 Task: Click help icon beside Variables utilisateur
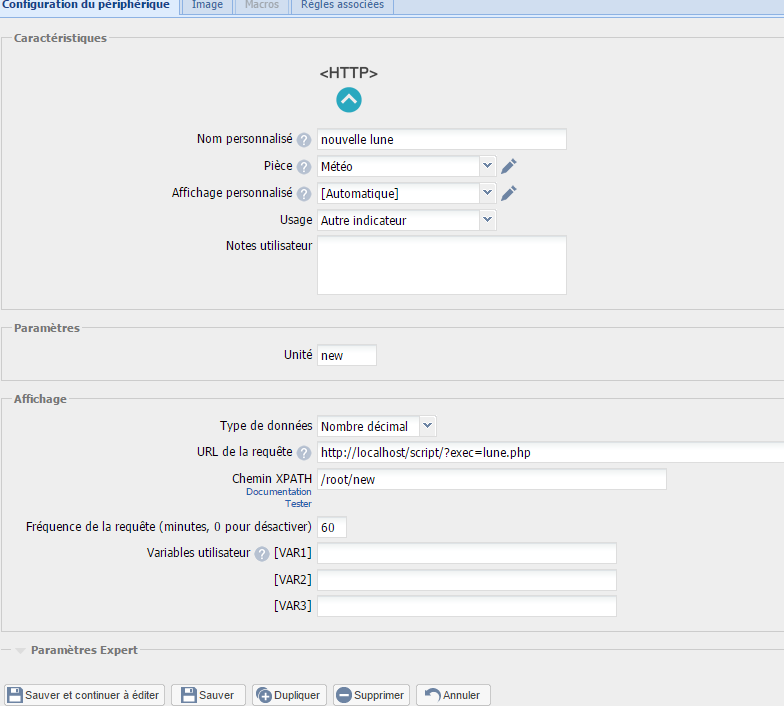click(262, 554)
